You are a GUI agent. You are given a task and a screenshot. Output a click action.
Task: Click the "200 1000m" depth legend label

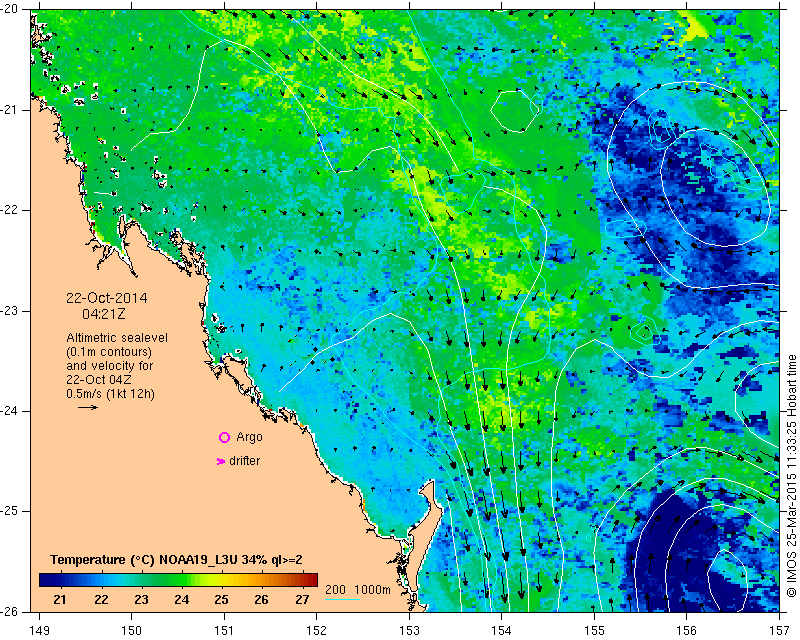point(358,589)
